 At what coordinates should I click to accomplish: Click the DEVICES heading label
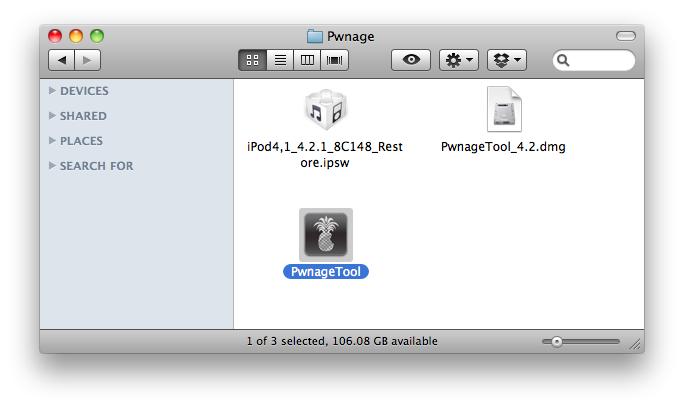coord(84,91)
